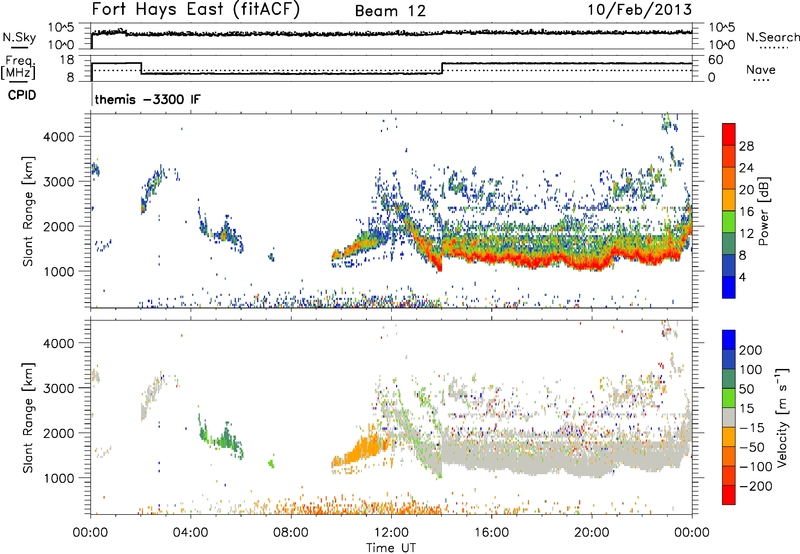Click the "18" frequency axis value
The image size is (800, 554).
[66, 60]
